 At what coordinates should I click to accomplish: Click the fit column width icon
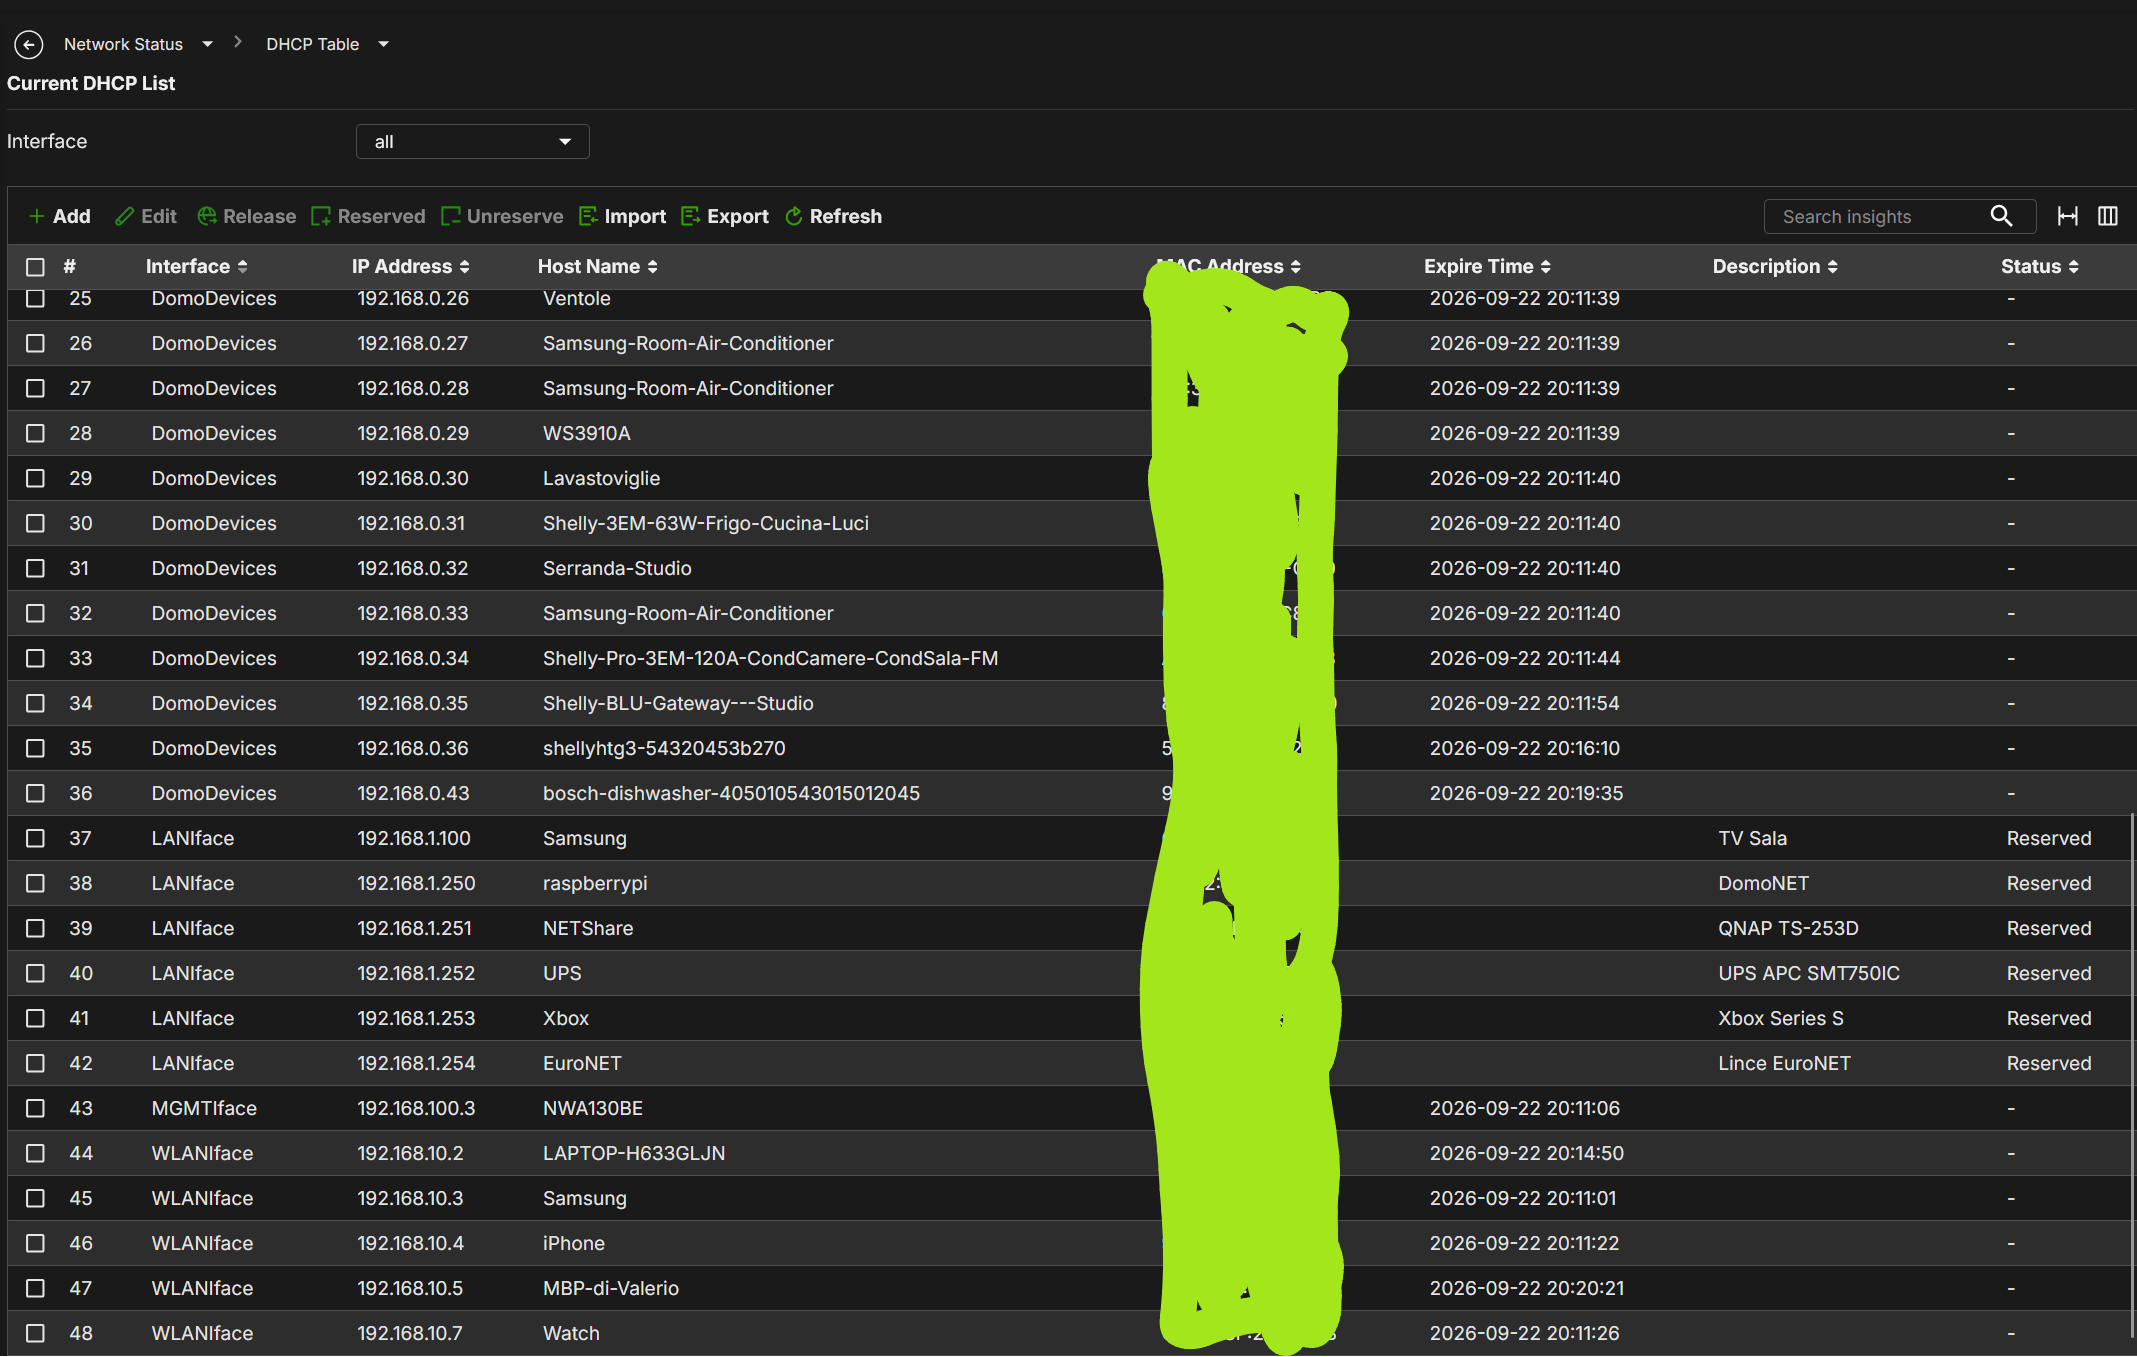(x=2068, y=216)
